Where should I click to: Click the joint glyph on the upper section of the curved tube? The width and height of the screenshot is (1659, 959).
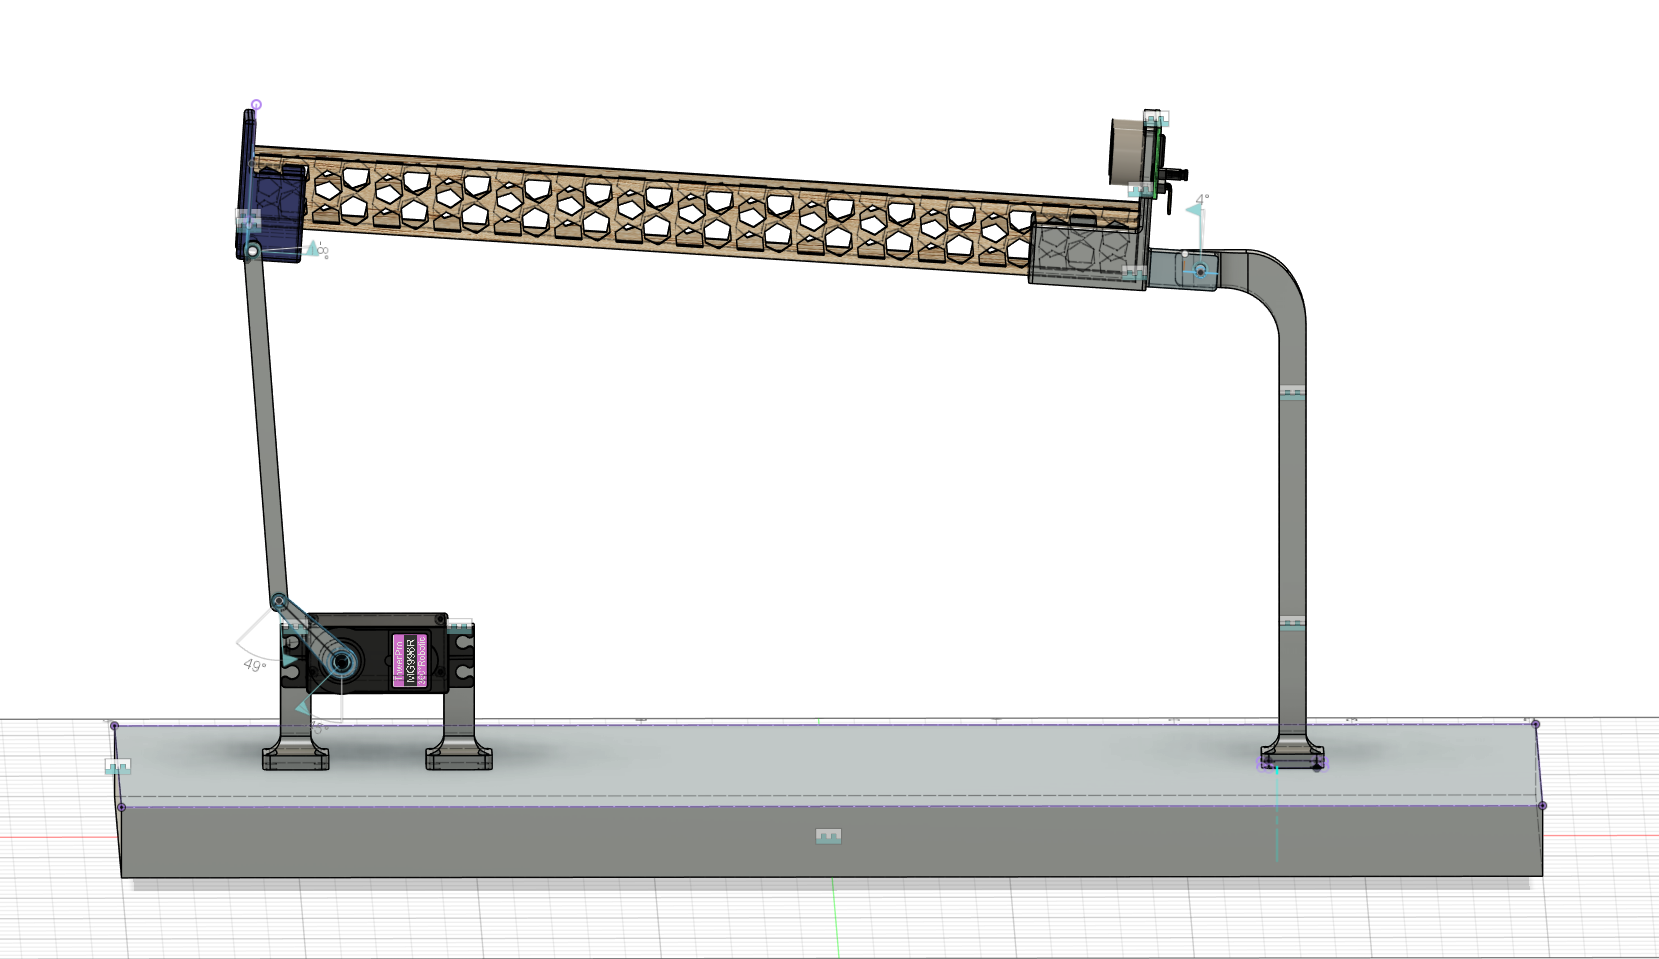[1292, 394]
